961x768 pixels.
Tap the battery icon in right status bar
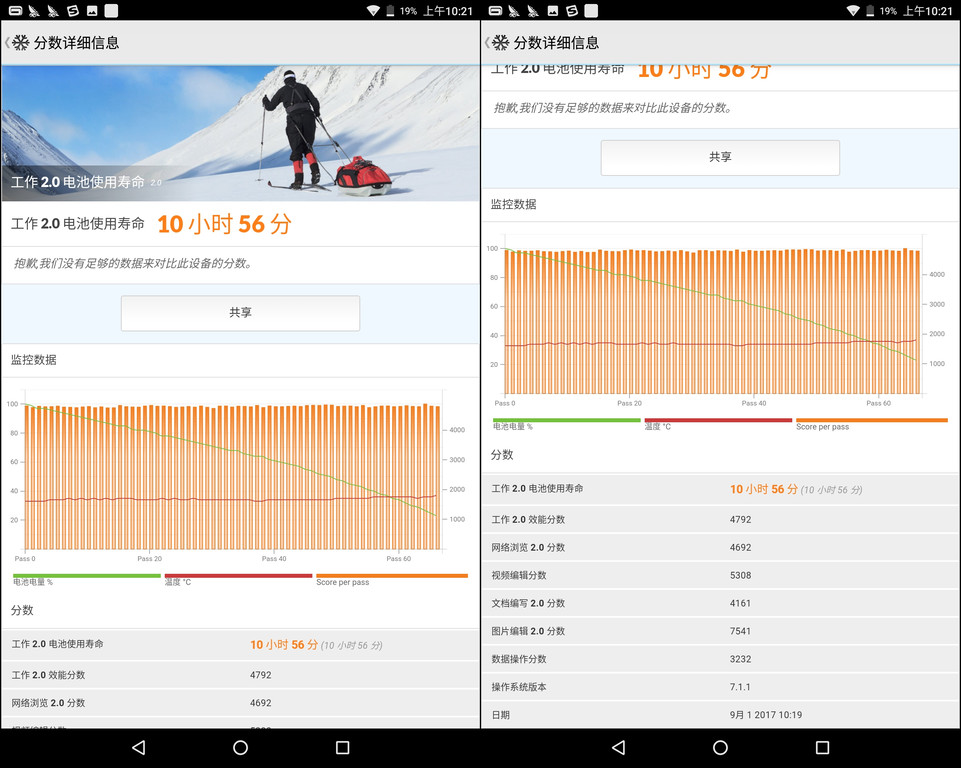(871, 11)
